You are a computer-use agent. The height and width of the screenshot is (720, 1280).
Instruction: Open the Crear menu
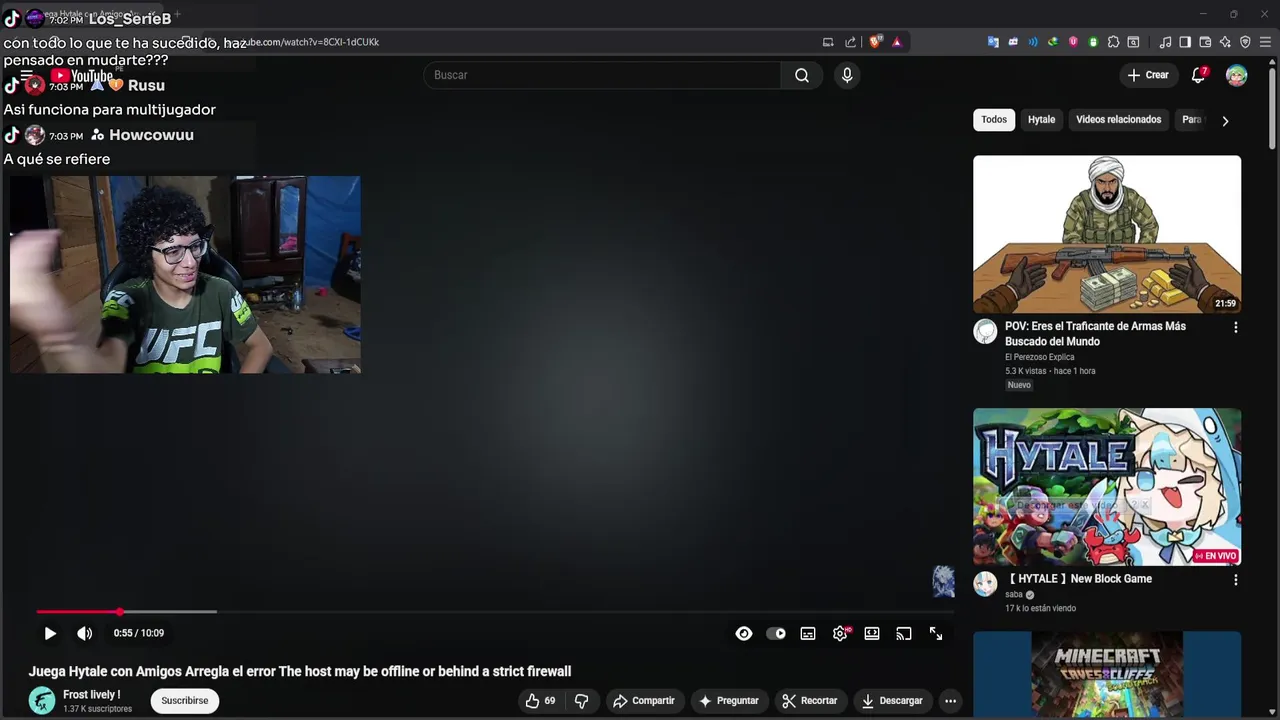pos(1148,75)
